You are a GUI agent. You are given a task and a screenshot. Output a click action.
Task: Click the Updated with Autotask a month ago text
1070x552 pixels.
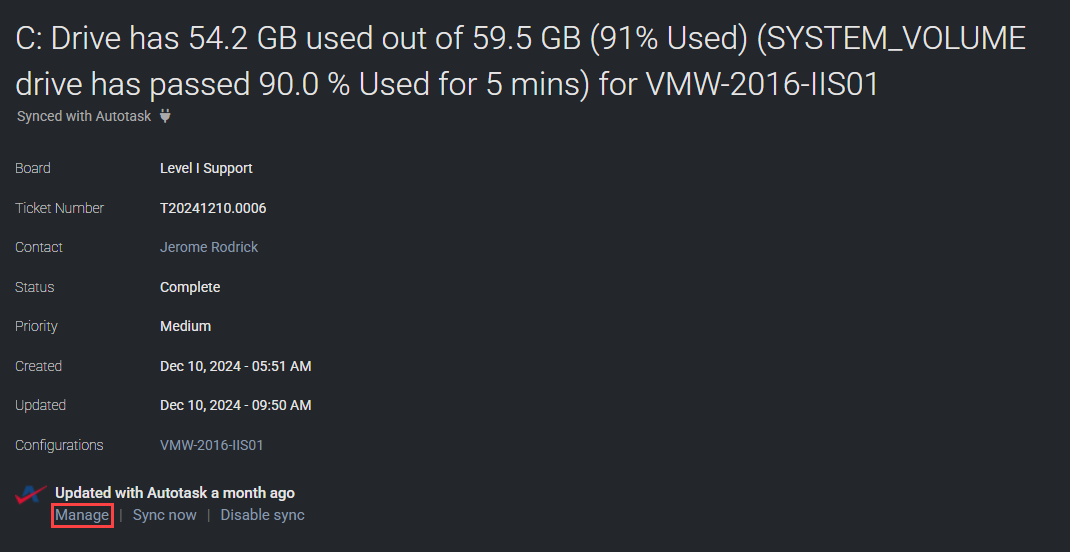point(175,493)
